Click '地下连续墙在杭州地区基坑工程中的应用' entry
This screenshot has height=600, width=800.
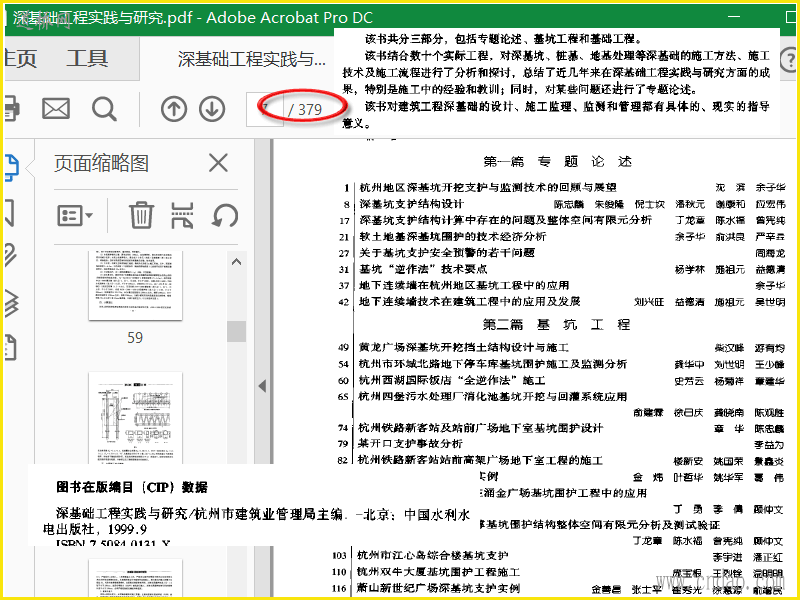tap(464, 285)
